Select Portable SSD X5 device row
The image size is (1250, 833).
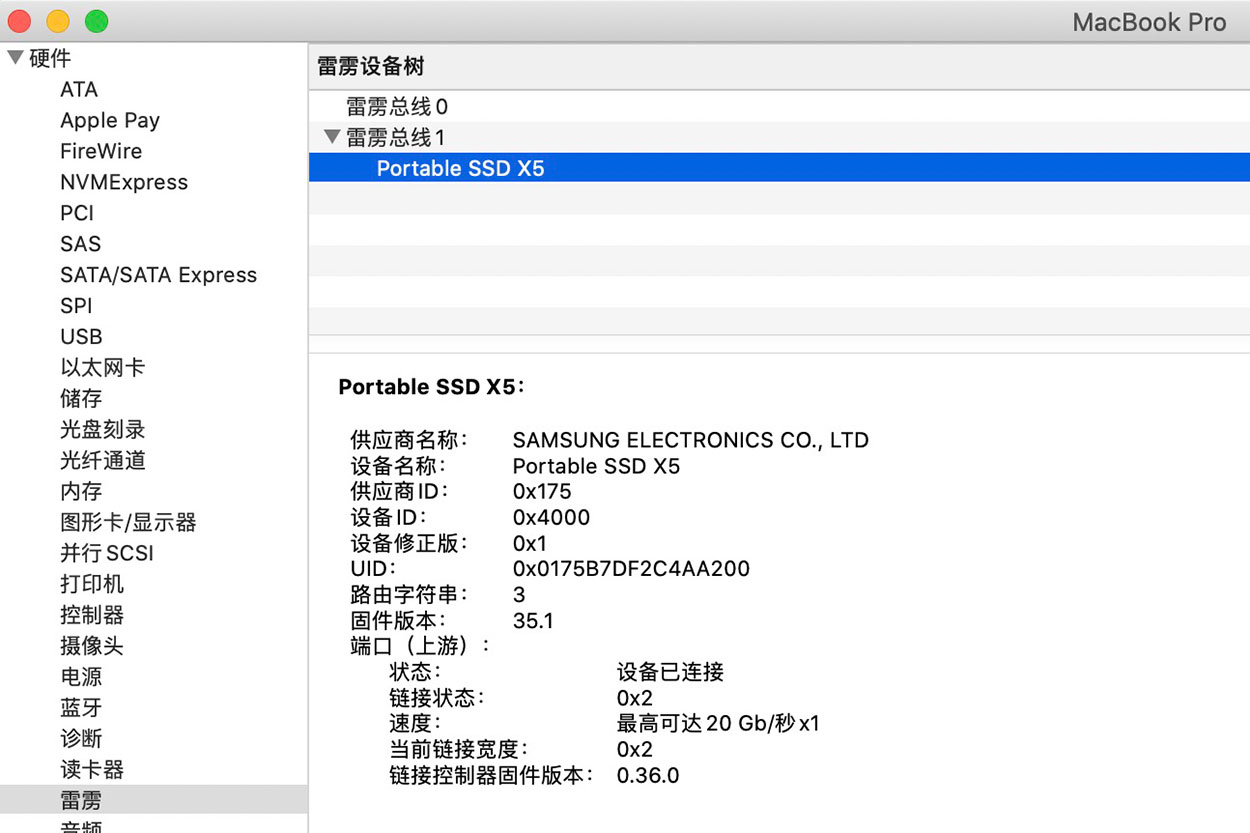tap(460, 168)
